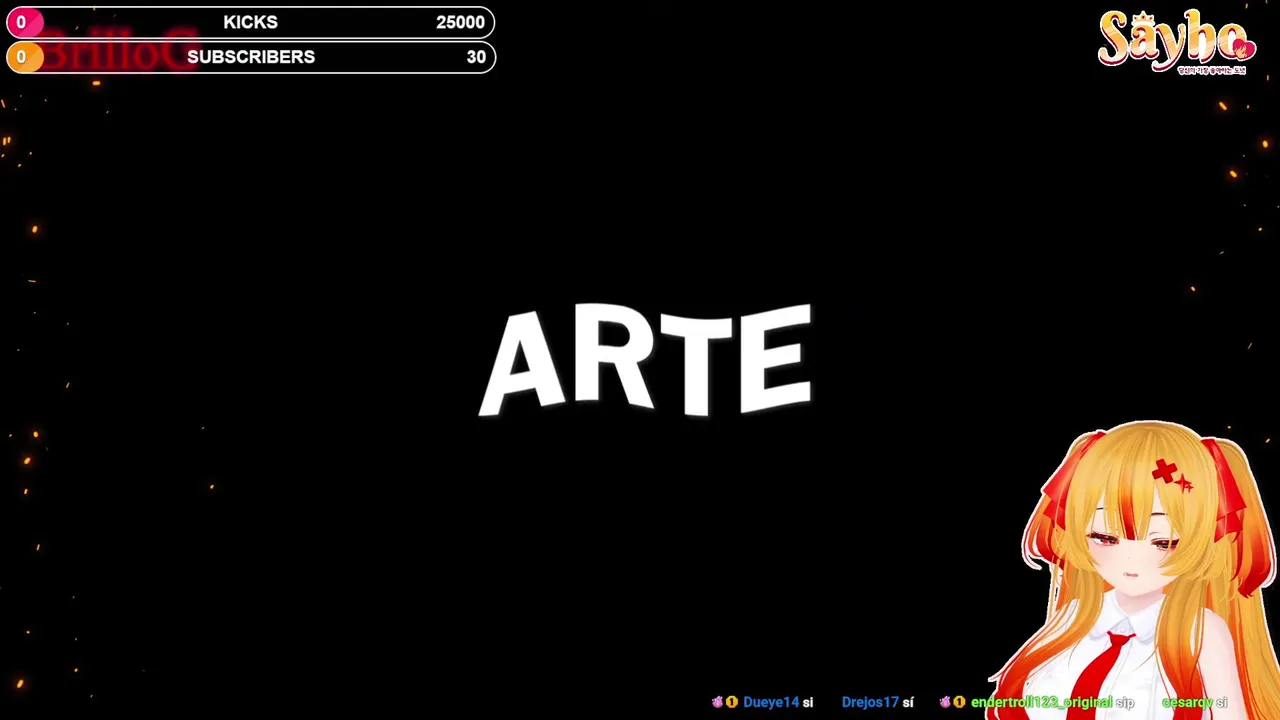
Task: Click the pink badge beside endertroll123_original
Action: click(945, 702)
